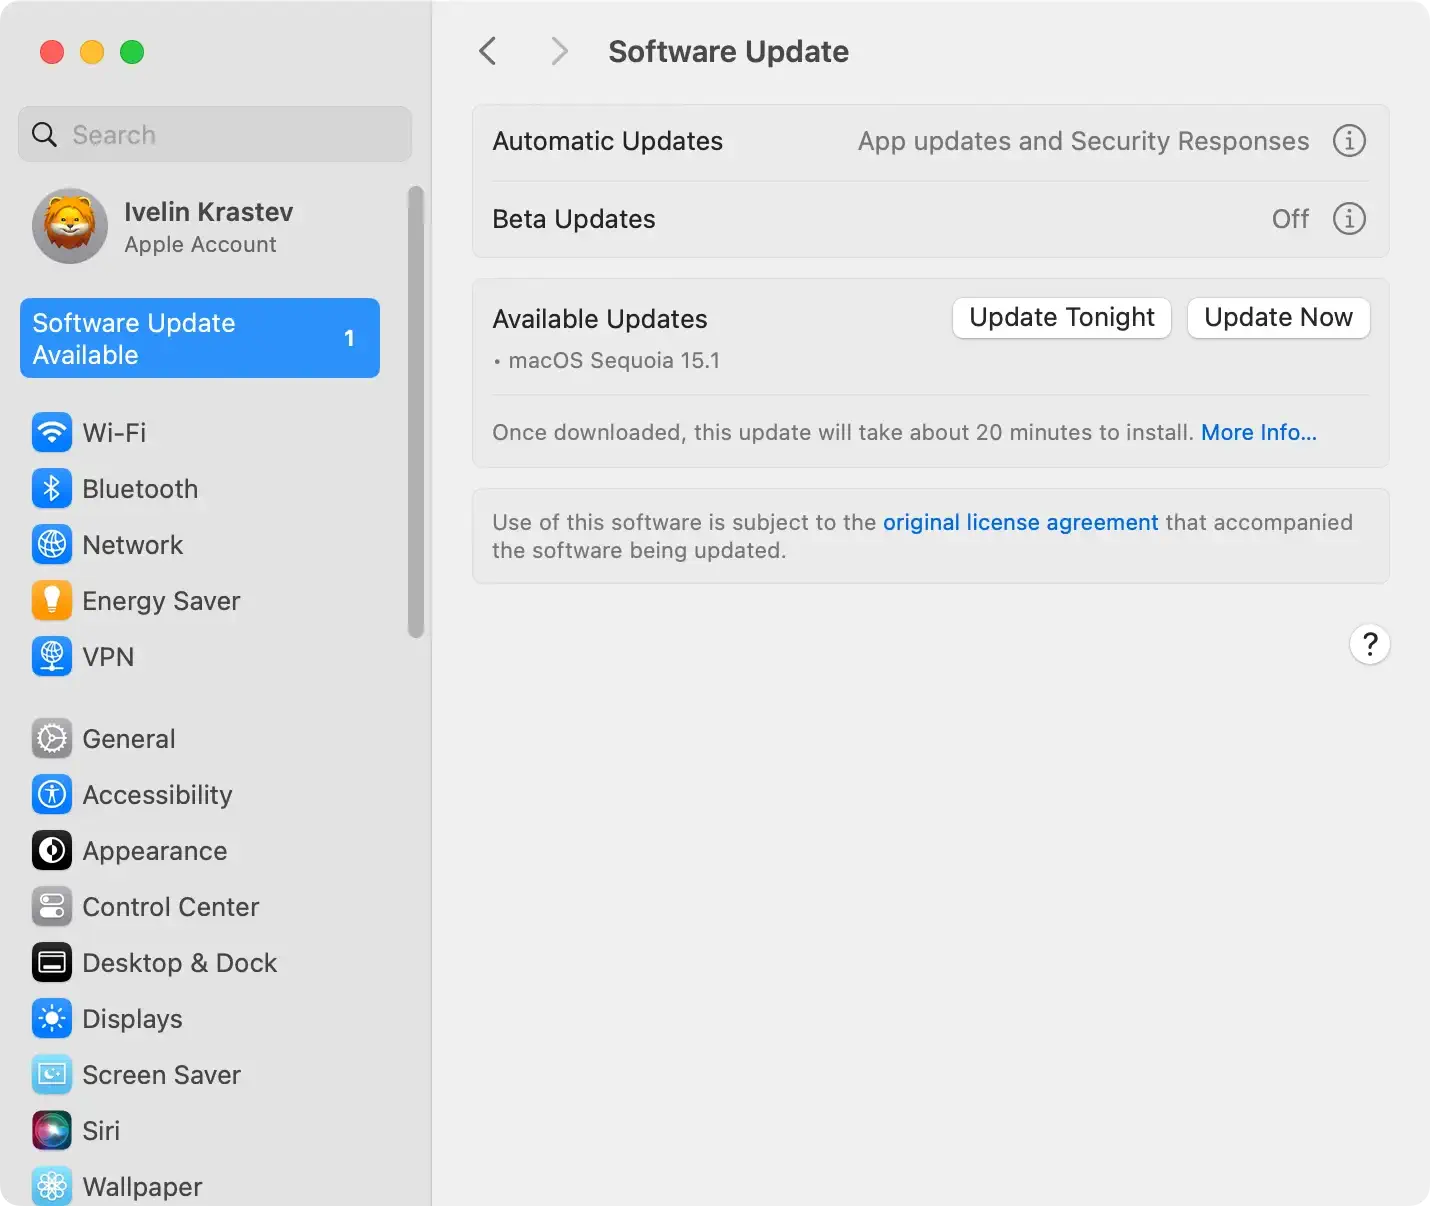This screenshot has width=1430, height=1206.
Task: Click the magnifying glass search icon
Action: (x=45, y=134)
